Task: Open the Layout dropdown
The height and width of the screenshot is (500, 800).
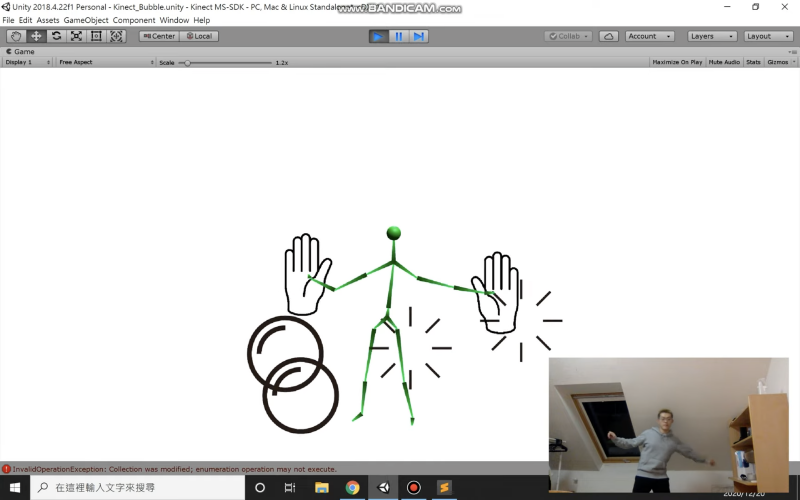Action: coord(768,36)
